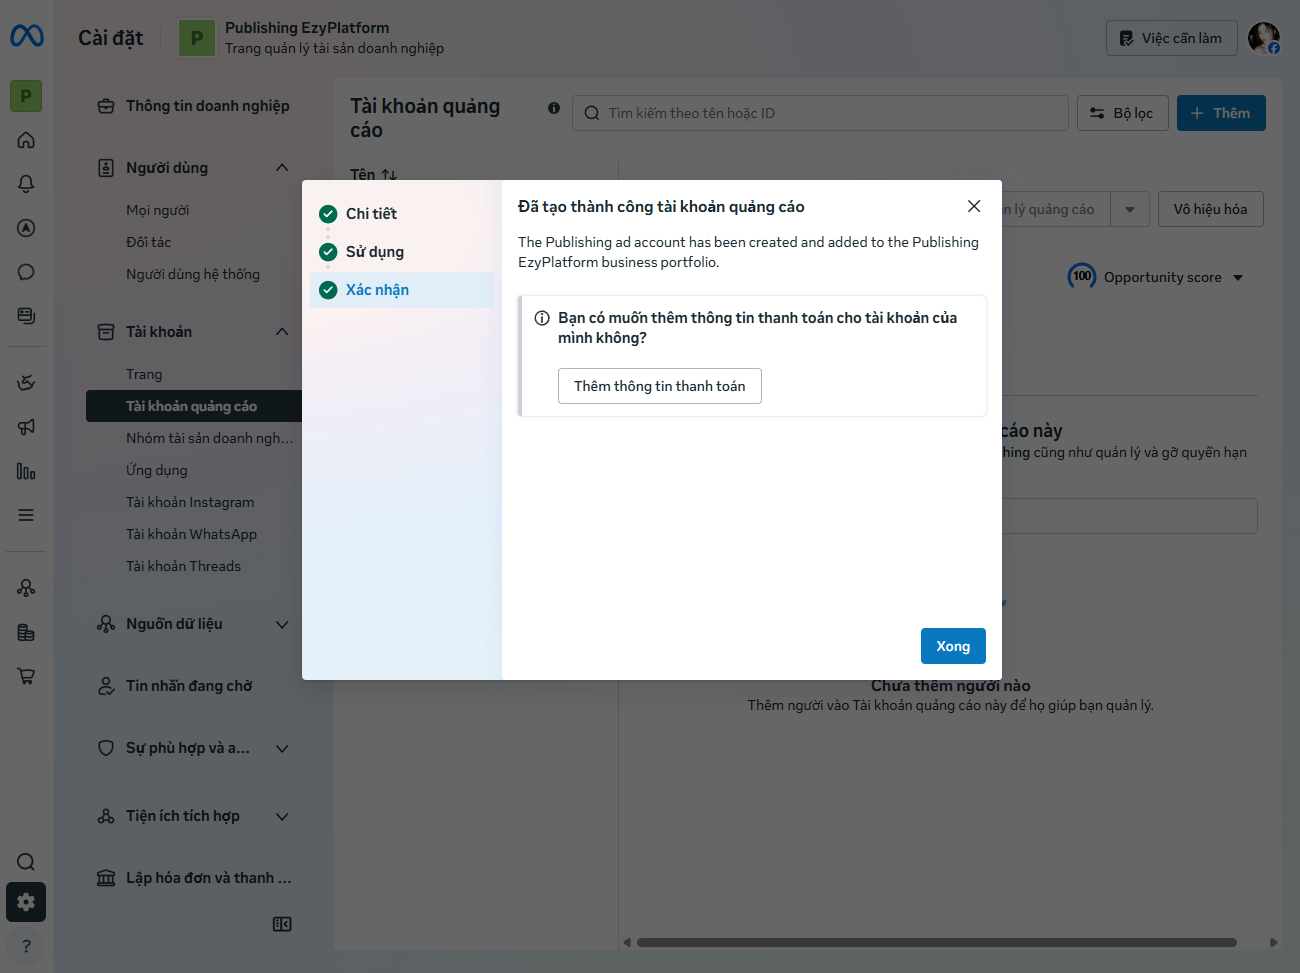The height and width of the screenshot is (973, 1300).
Task: Open notifications bell icon
Action: [x=26, y=184]
